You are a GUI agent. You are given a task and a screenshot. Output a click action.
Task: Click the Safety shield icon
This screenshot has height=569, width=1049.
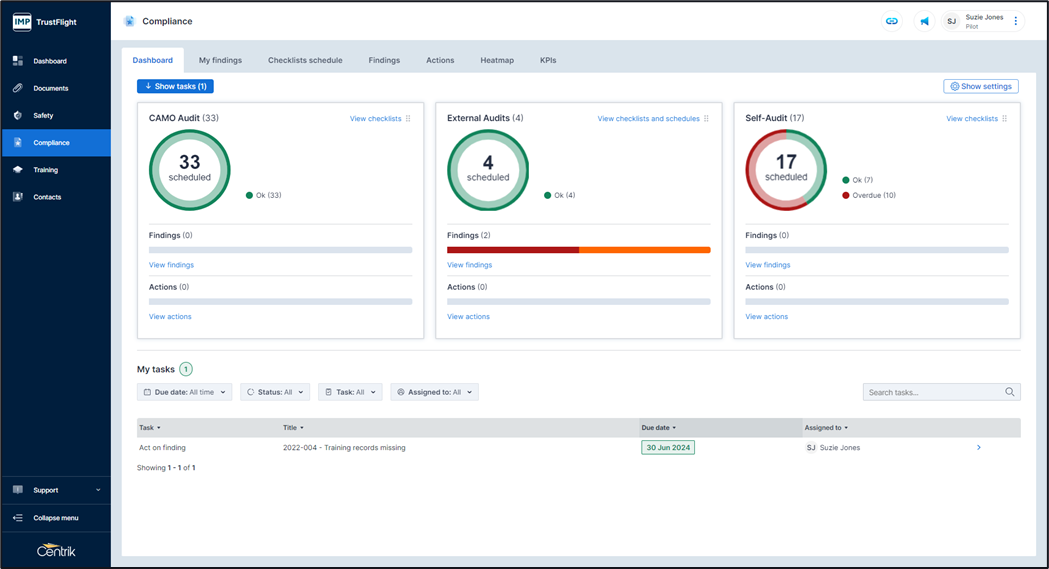click(18, 115)
